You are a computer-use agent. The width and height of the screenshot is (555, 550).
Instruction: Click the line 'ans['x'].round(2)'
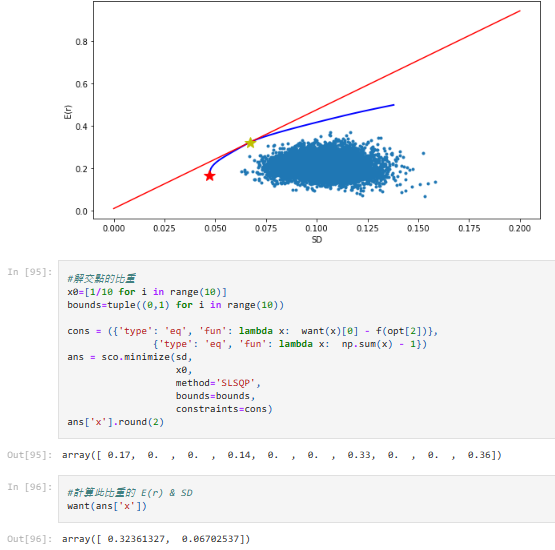[x=116, y=422]
